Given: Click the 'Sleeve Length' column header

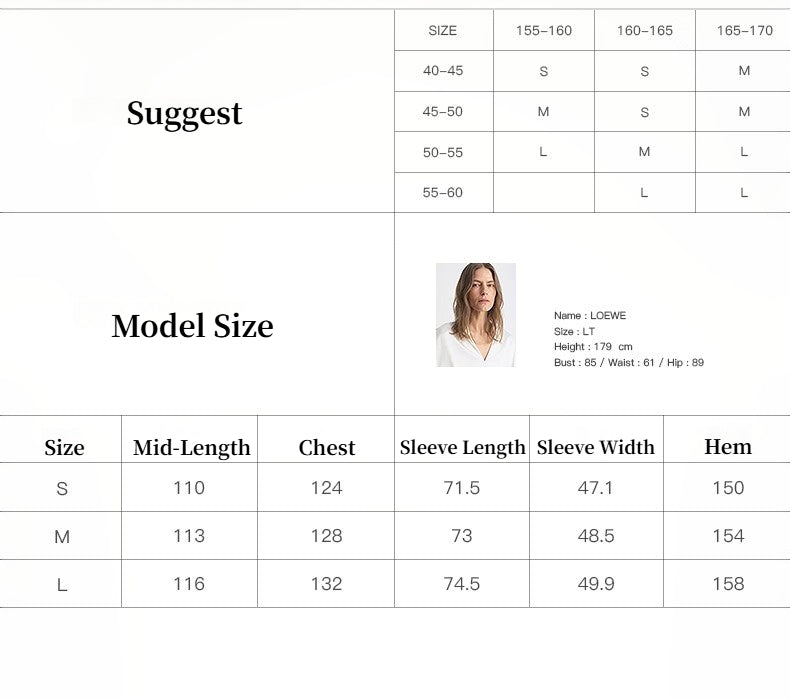Looking at the screenshot, I should click(x=462, y=448).
